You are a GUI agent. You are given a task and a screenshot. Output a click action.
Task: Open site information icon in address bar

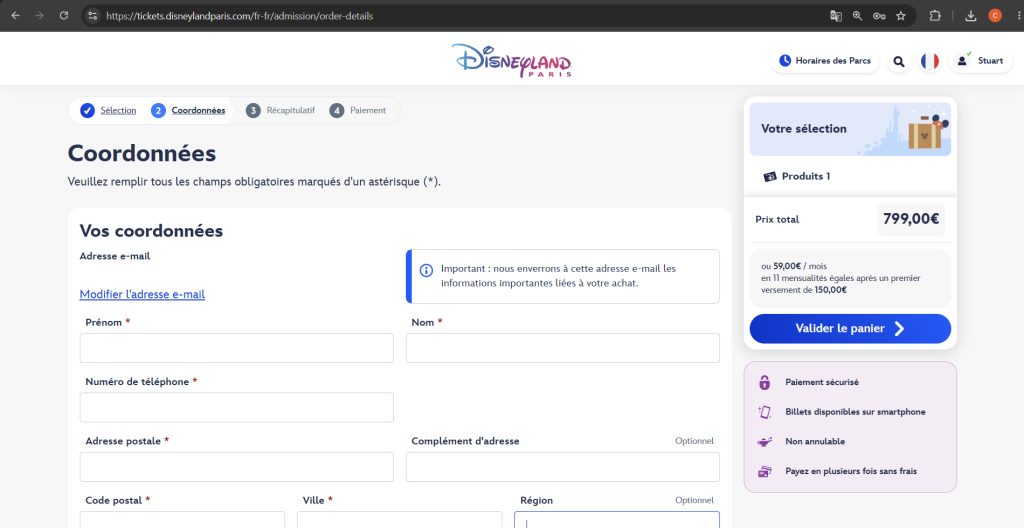click(x=93, y=16)
